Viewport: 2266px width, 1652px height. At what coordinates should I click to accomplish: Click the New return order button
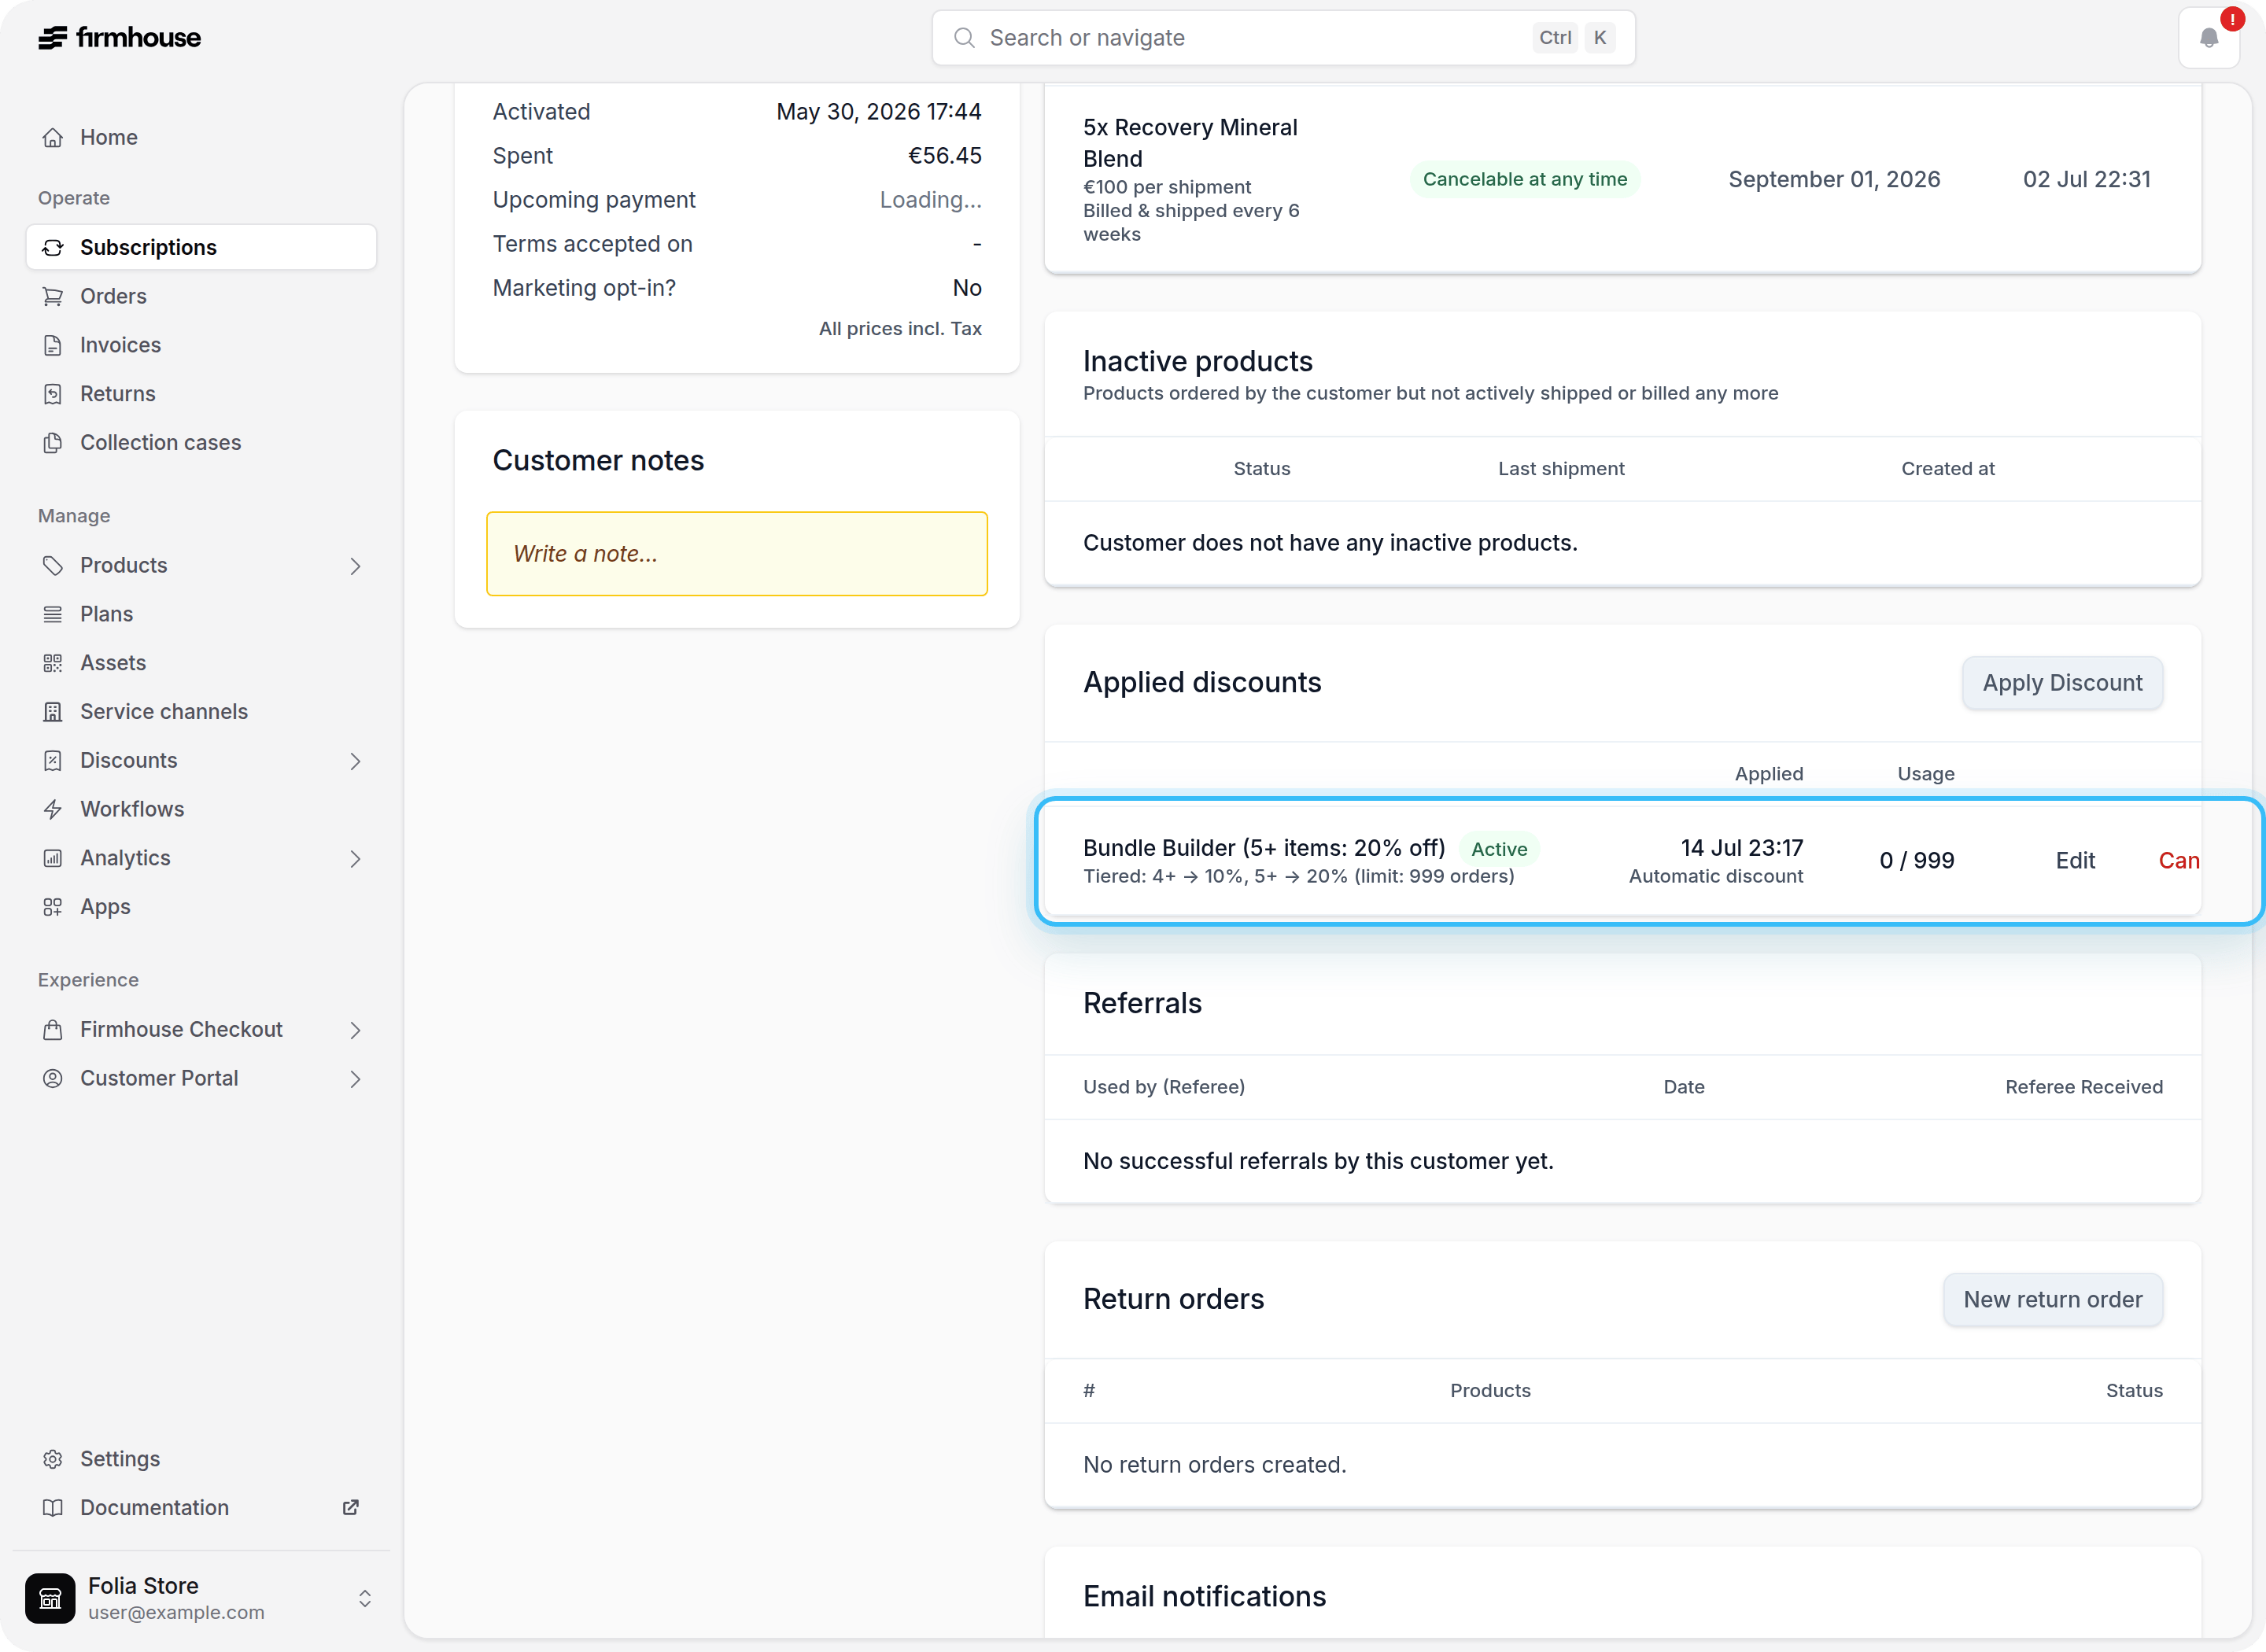point(2052,1299)
